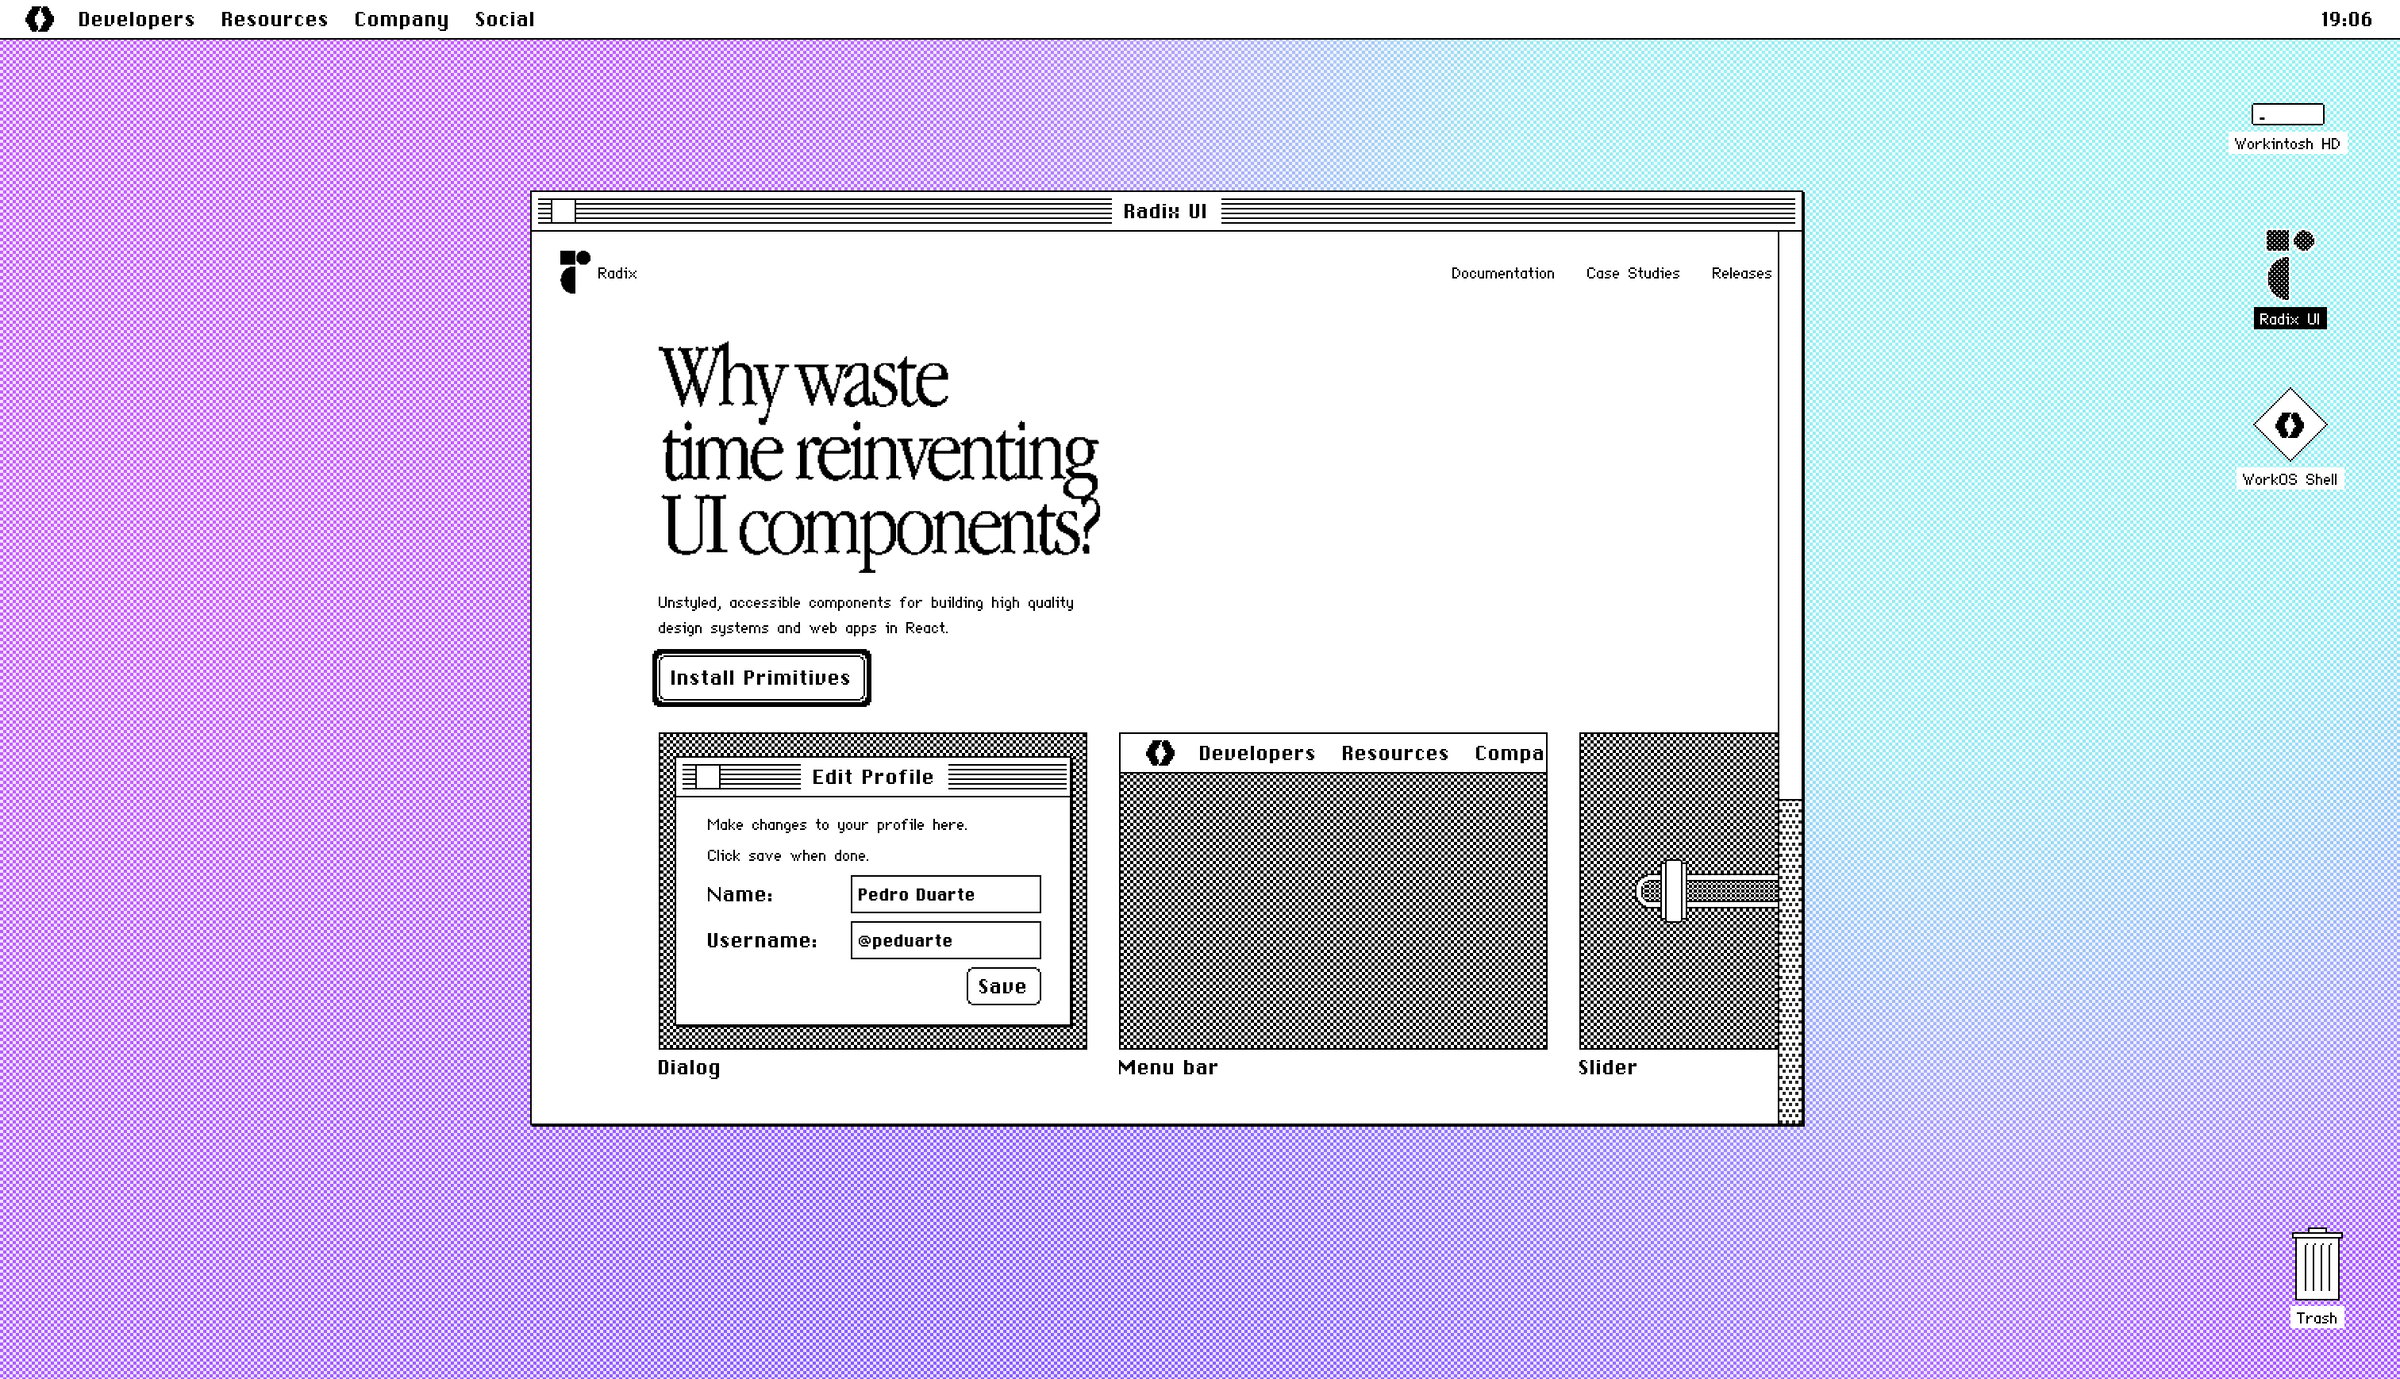2400x1379 pixels.
Task: Open the Social menu in top bar
Action: 504,19
